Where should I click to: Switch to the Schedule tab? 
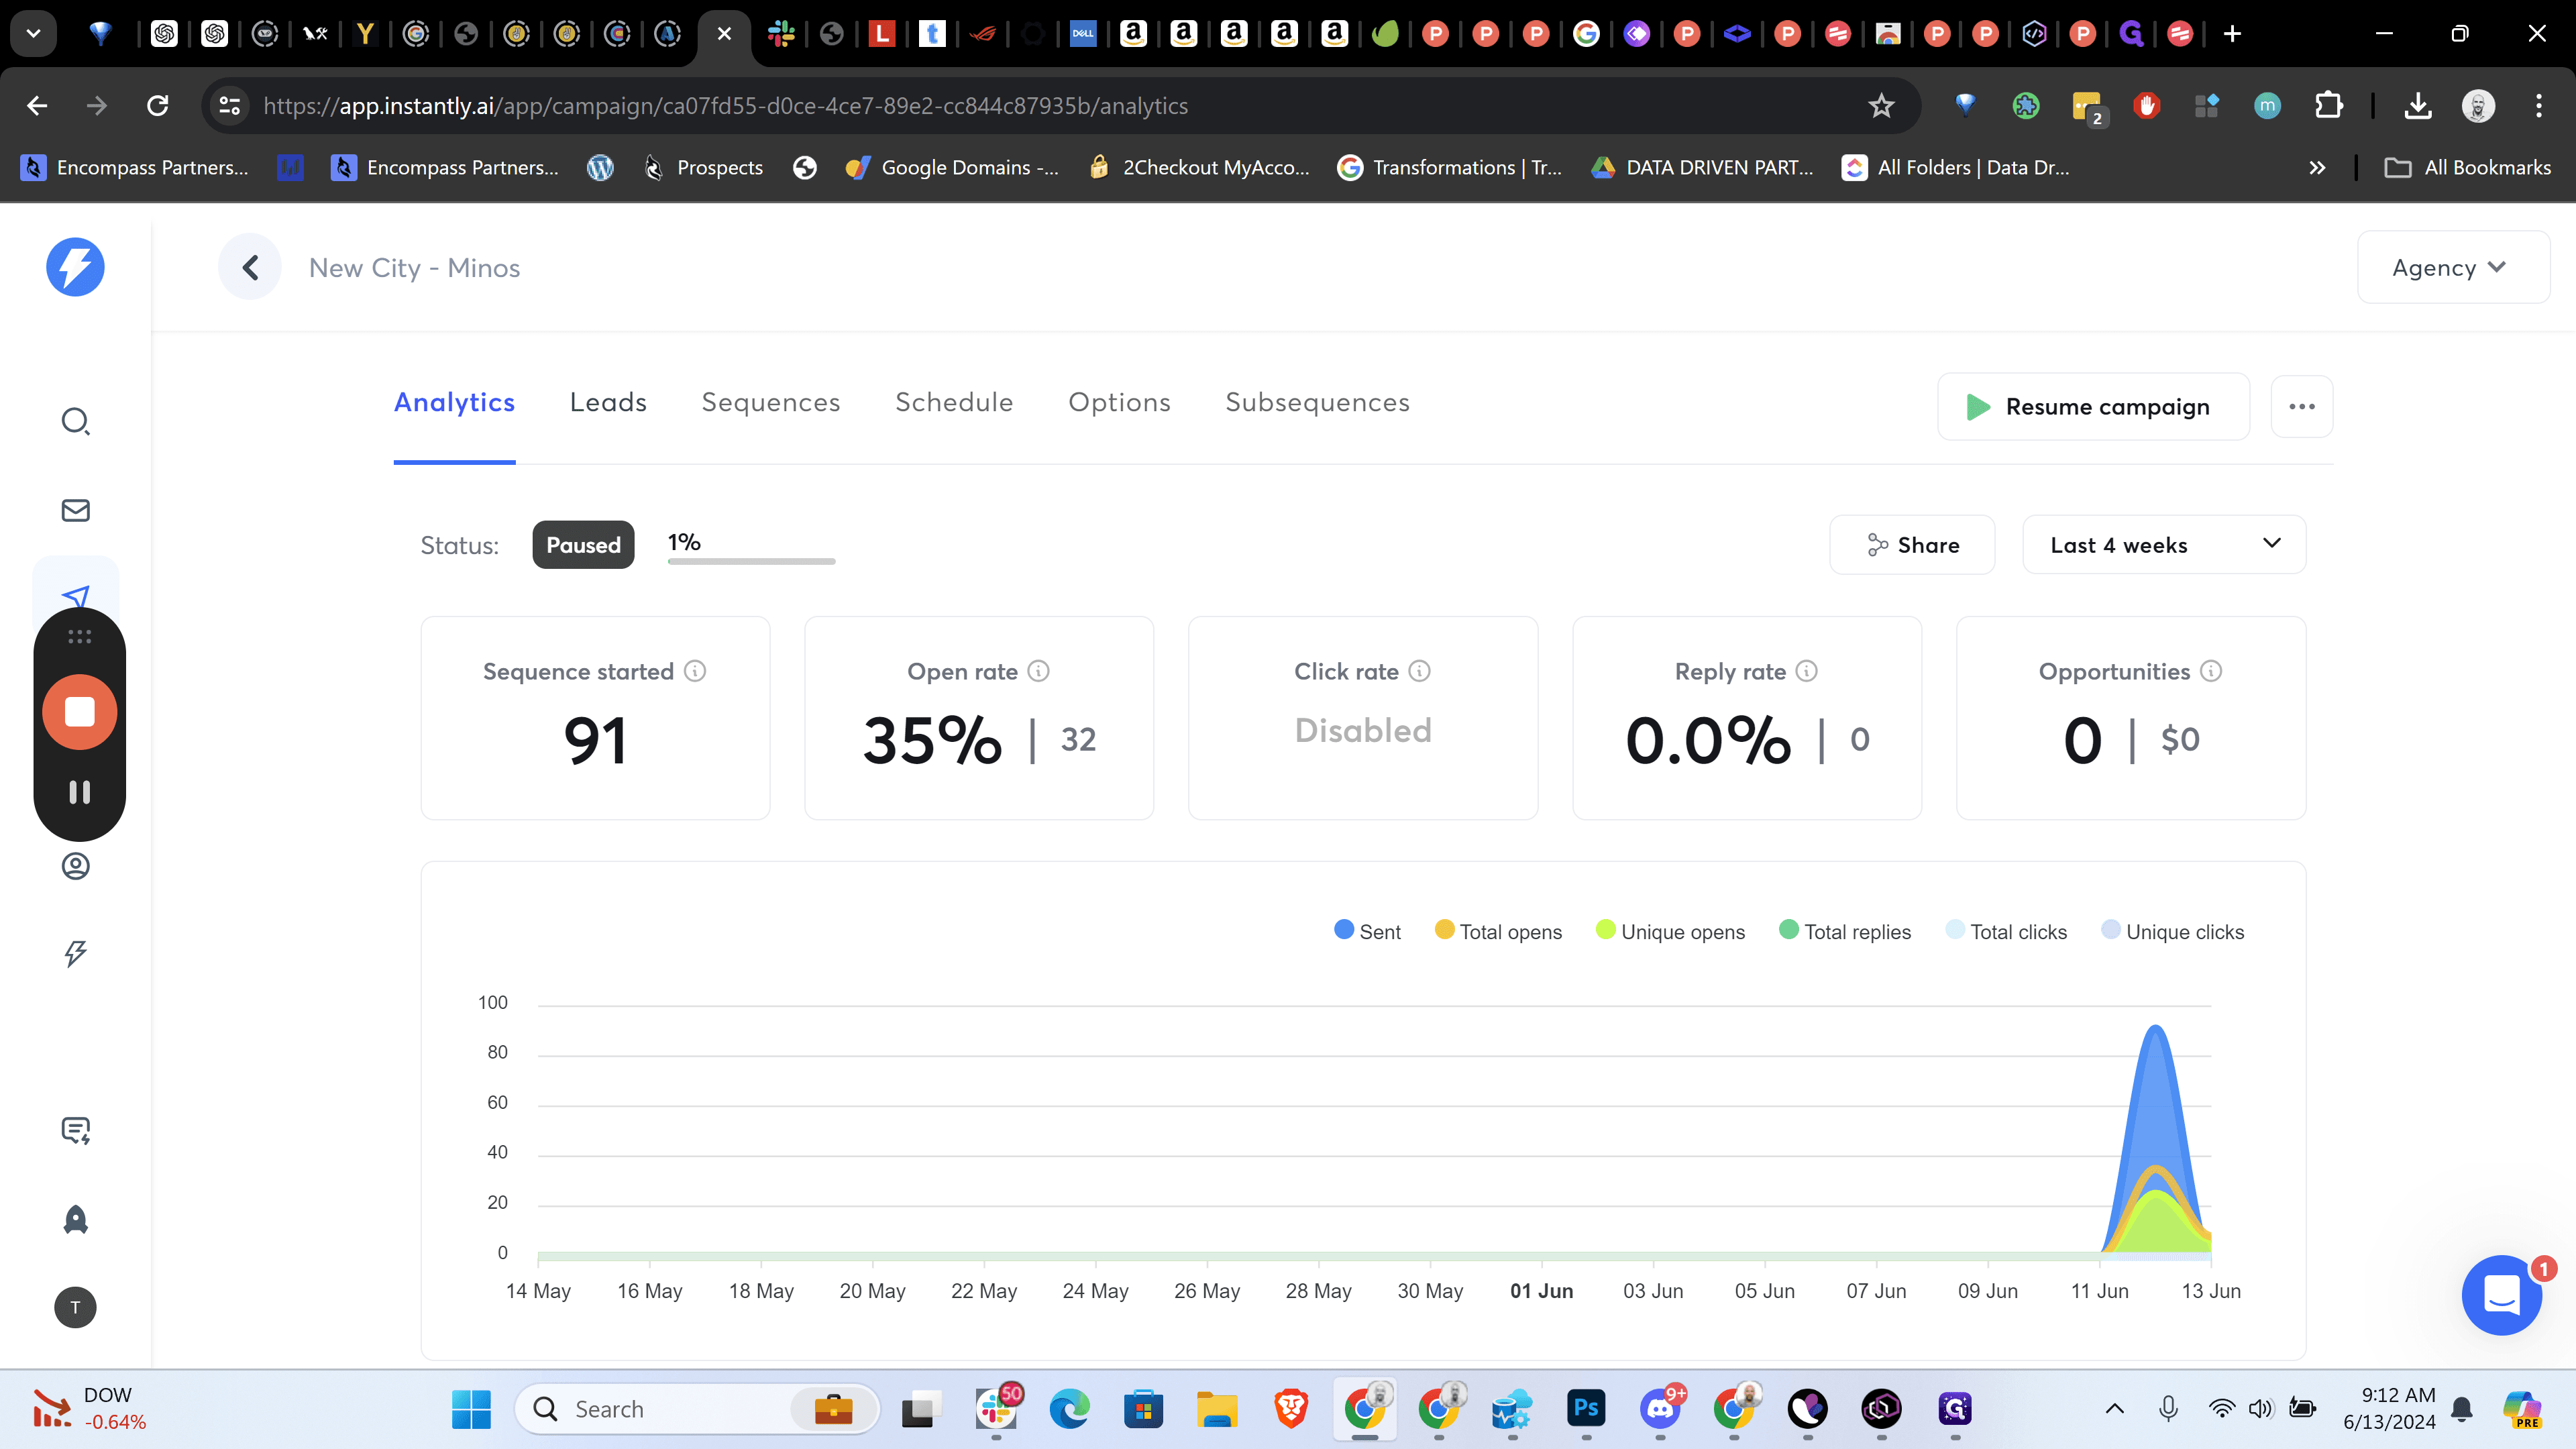point(954,402)
